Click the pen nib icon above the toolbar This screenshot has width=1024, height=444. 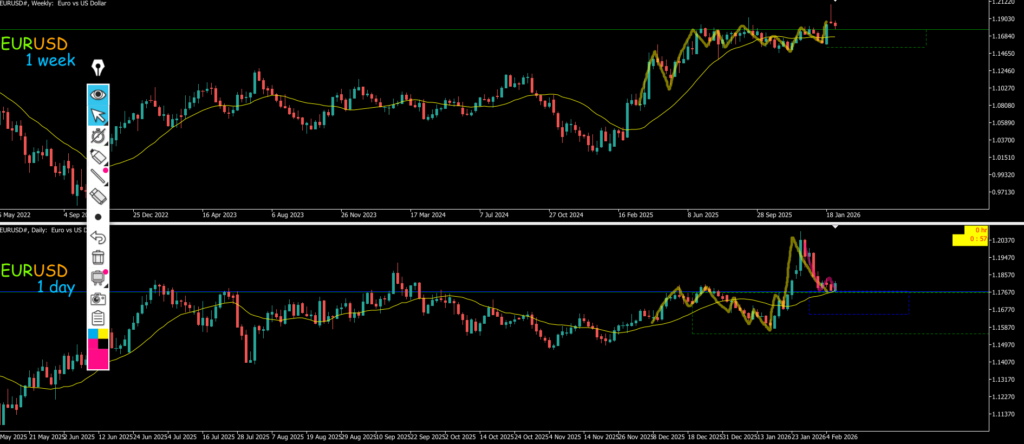pyautogui.click(x=98, y=69)
